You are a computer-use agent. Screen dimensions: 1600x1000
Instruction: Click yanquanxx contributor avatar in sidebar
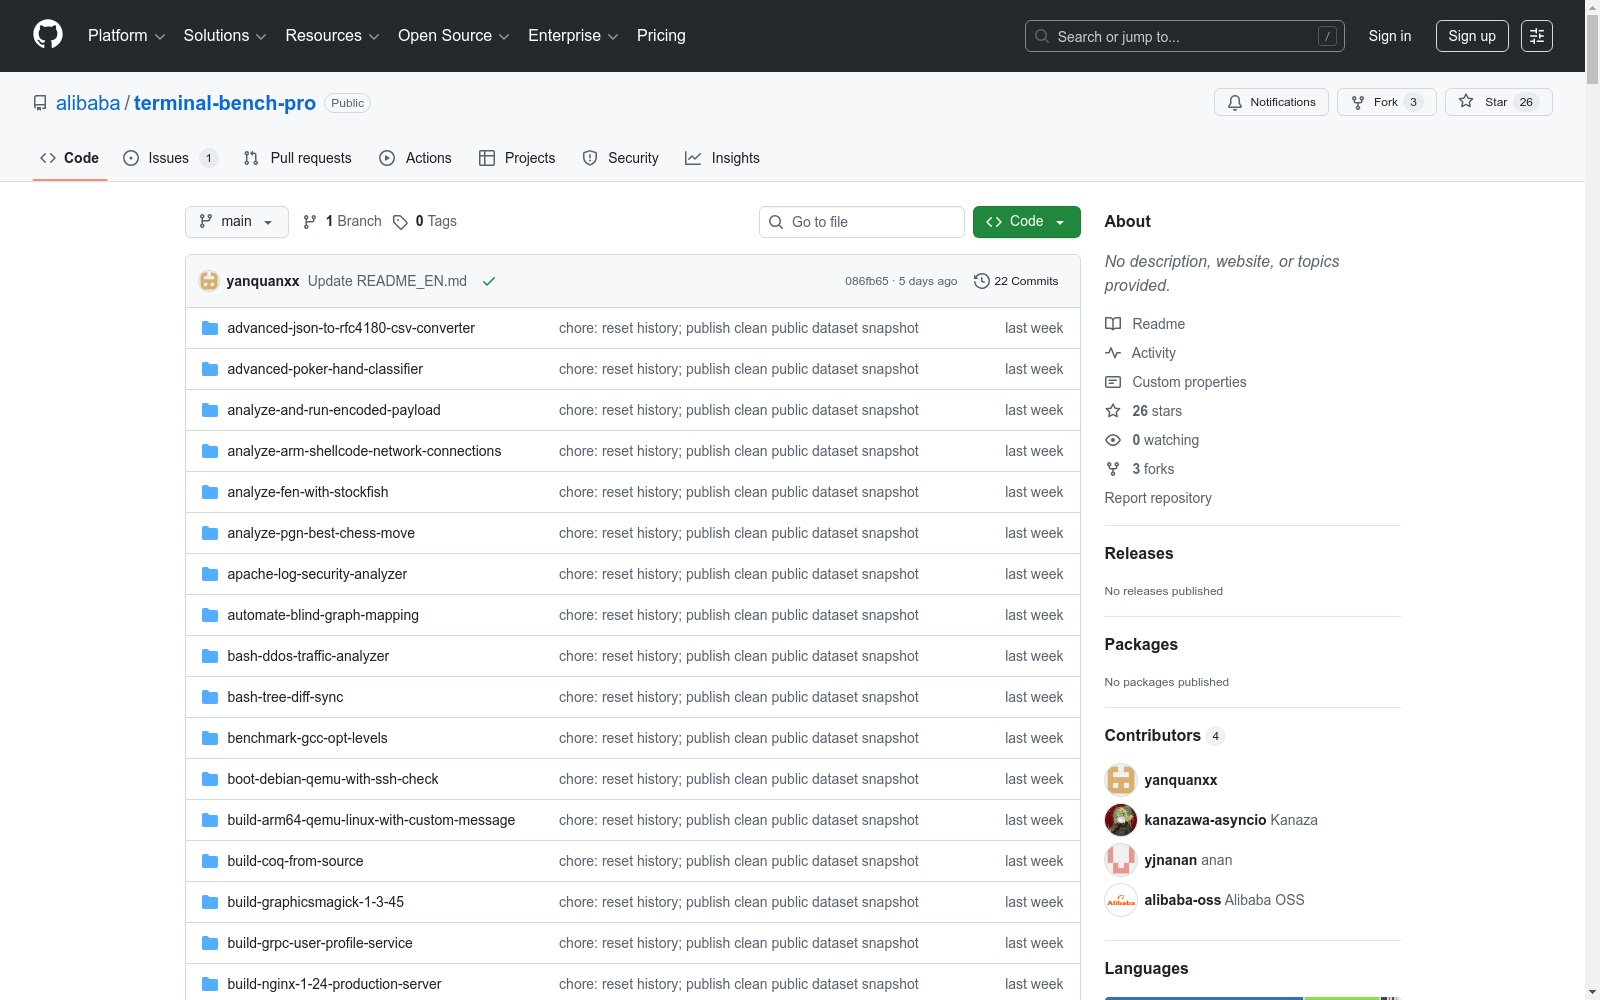pos(1121,780)
